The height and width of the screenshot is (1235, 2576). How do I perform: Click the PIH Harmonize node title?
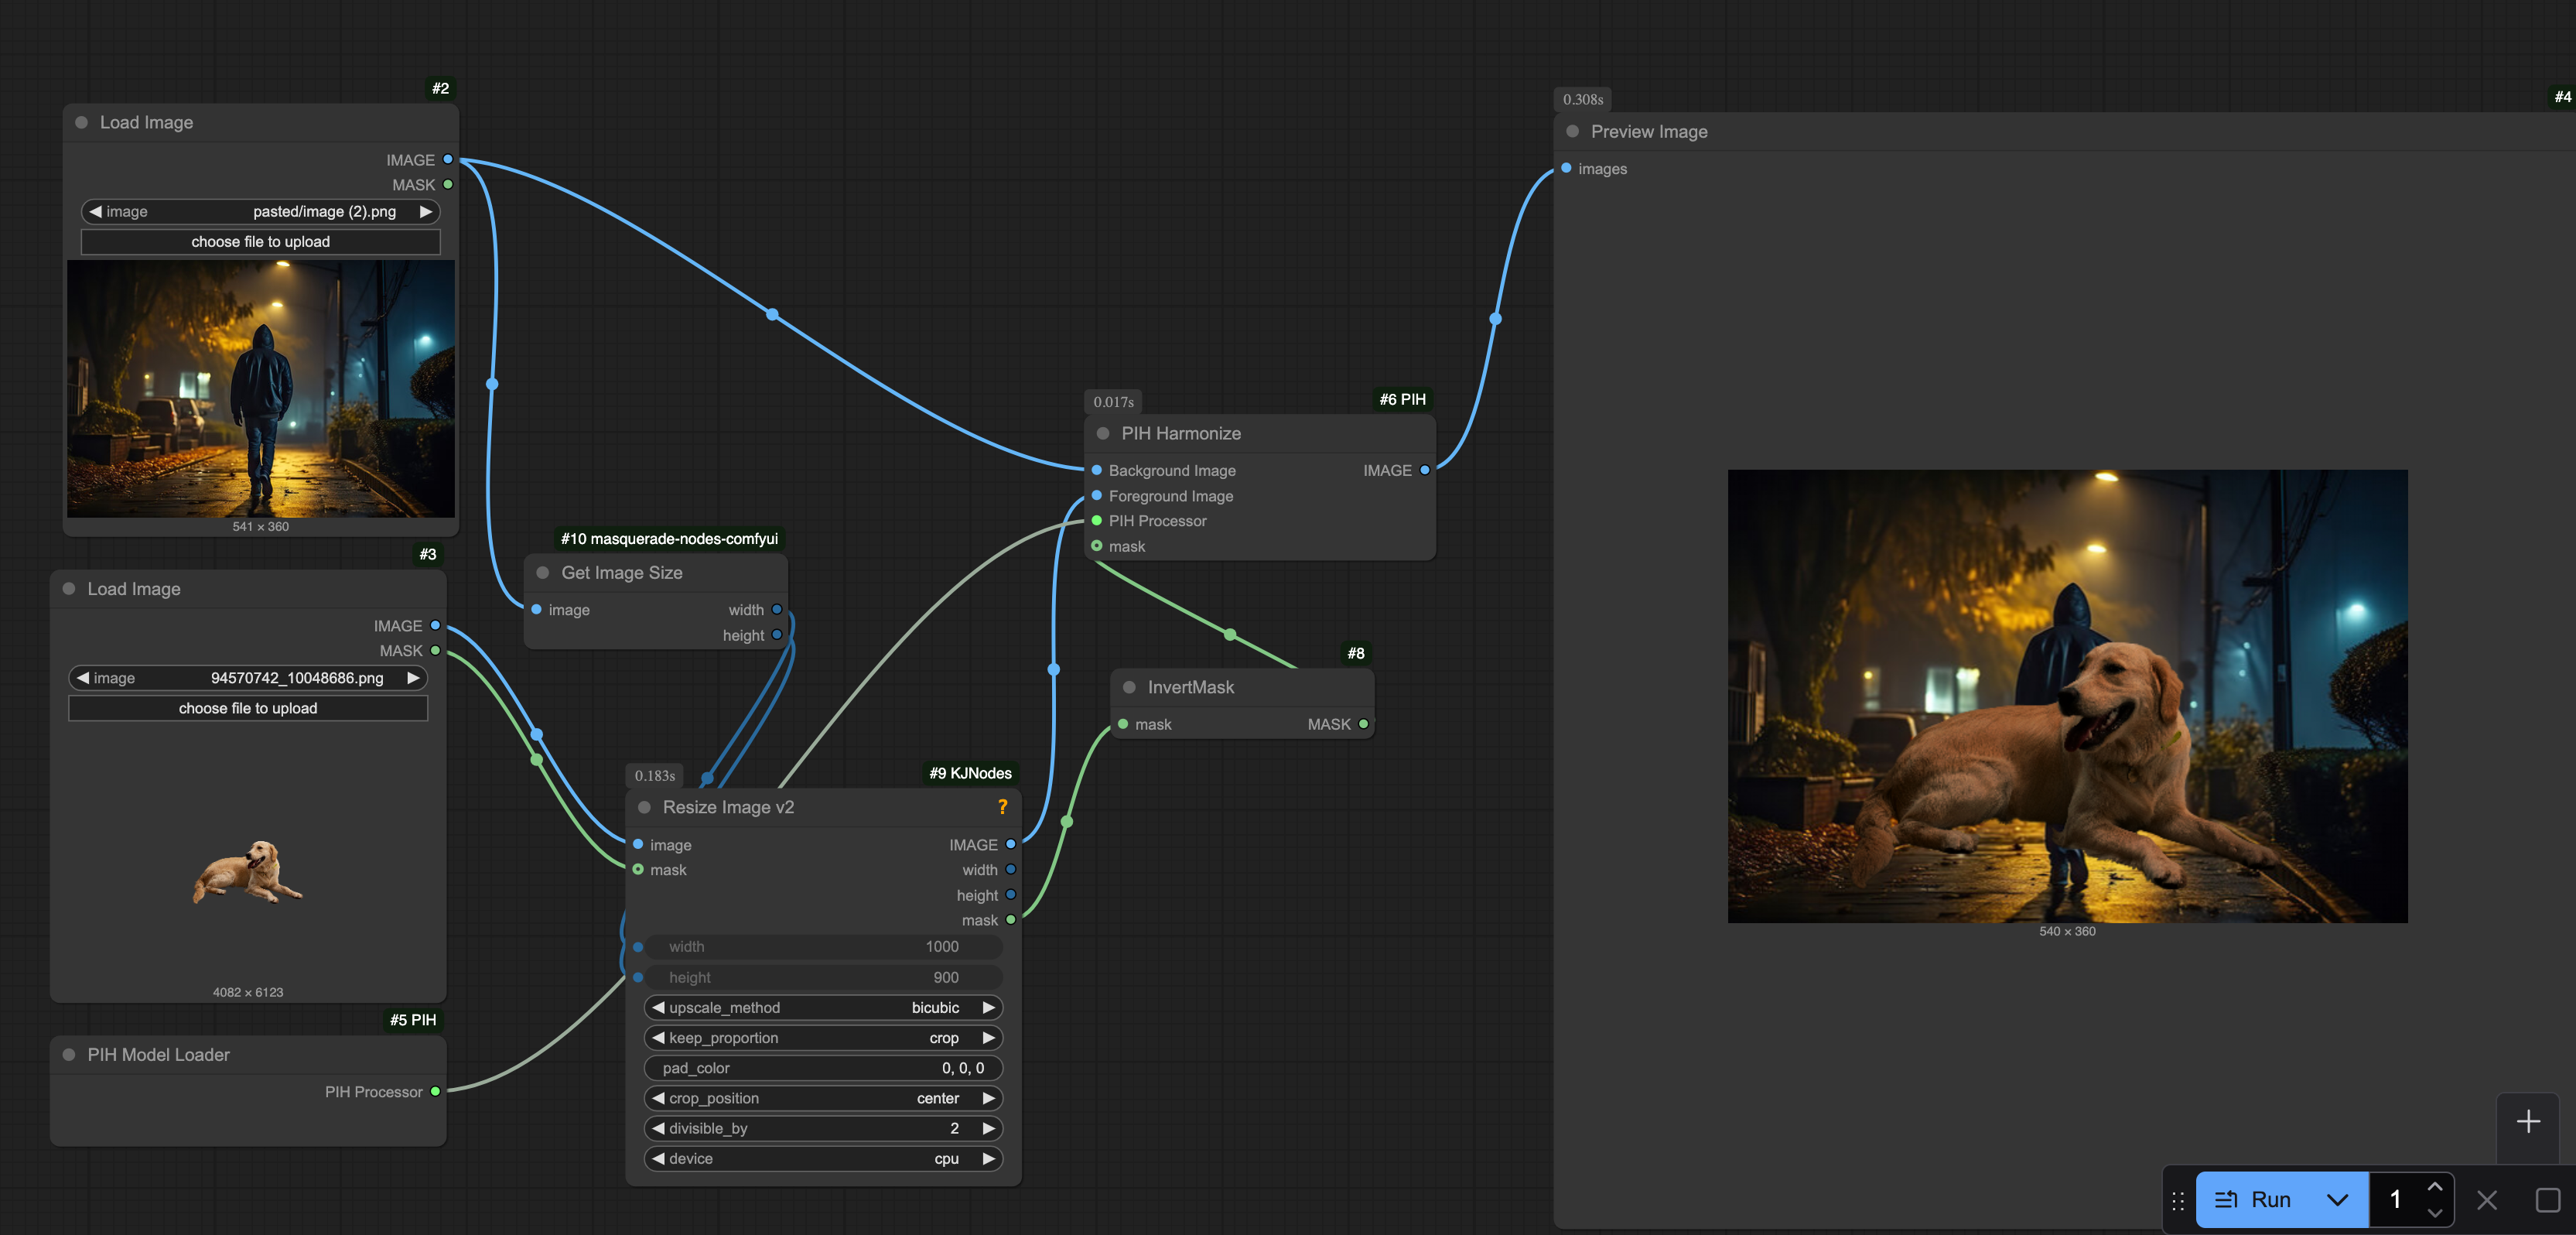point(1181,433)
